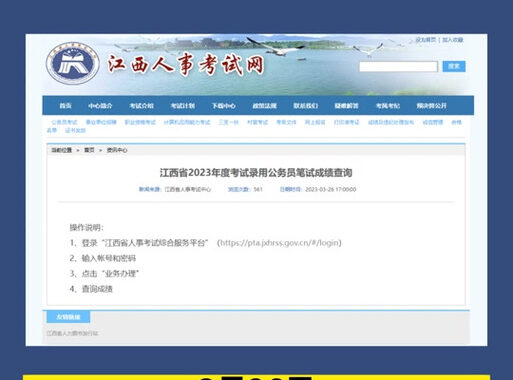
Task: Click step 3 text 点击业务办理
Action: (110, 274)
